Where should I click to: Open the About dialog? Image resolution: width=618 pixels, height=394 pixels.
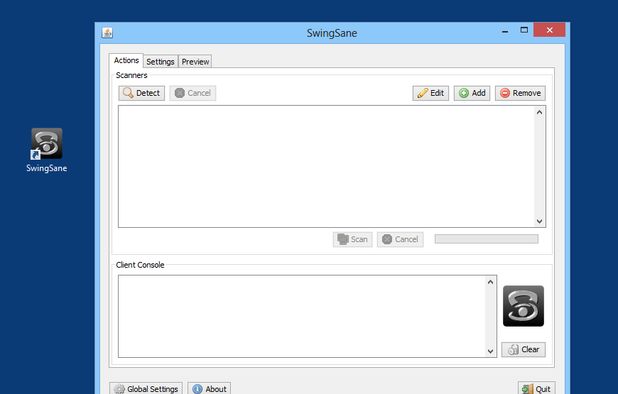(209, 389)
